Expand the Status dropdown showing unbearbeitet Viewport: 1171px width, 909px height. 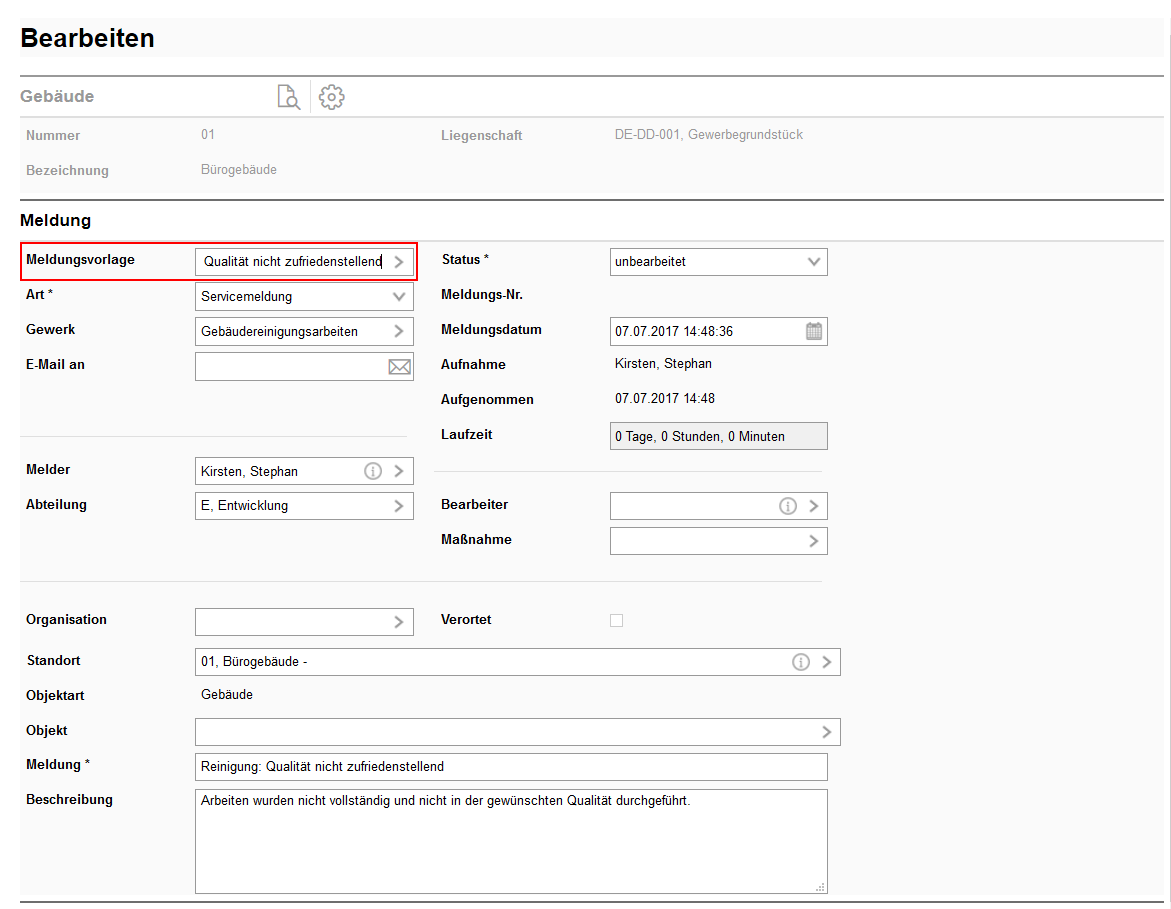814,262
